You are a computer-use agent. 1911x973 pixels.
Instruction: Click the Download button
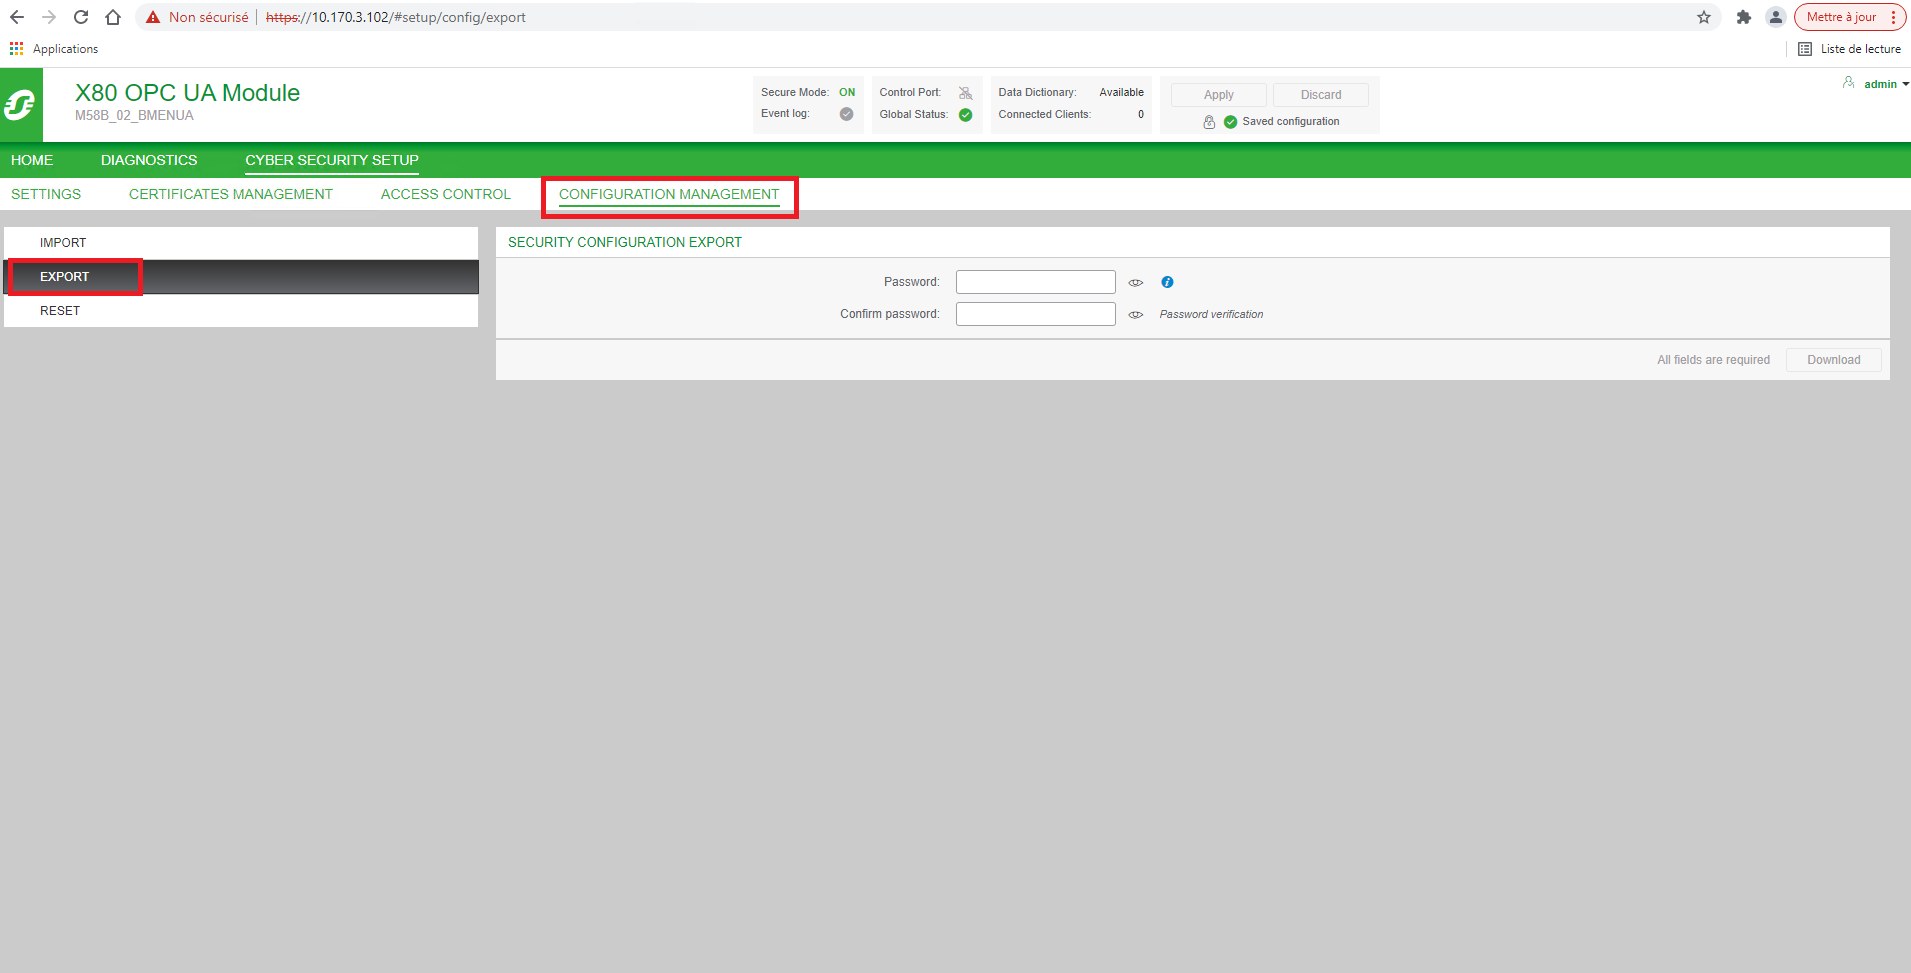click(x=1834, y=360)
